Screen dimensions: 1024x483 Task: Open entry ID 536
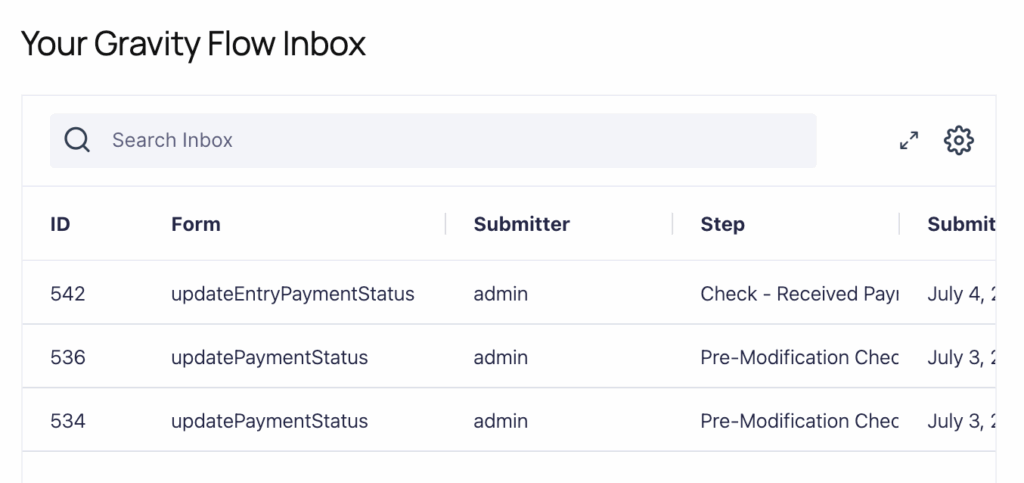tap(68, 357)
